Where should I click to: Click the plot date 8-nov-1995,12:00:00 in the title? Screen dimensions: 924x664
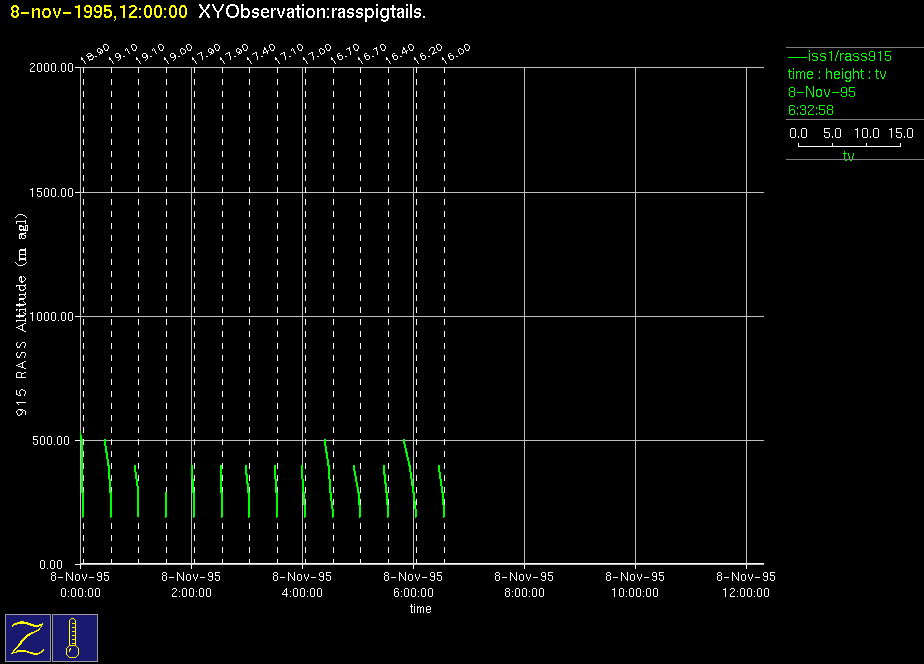(98, 12)
